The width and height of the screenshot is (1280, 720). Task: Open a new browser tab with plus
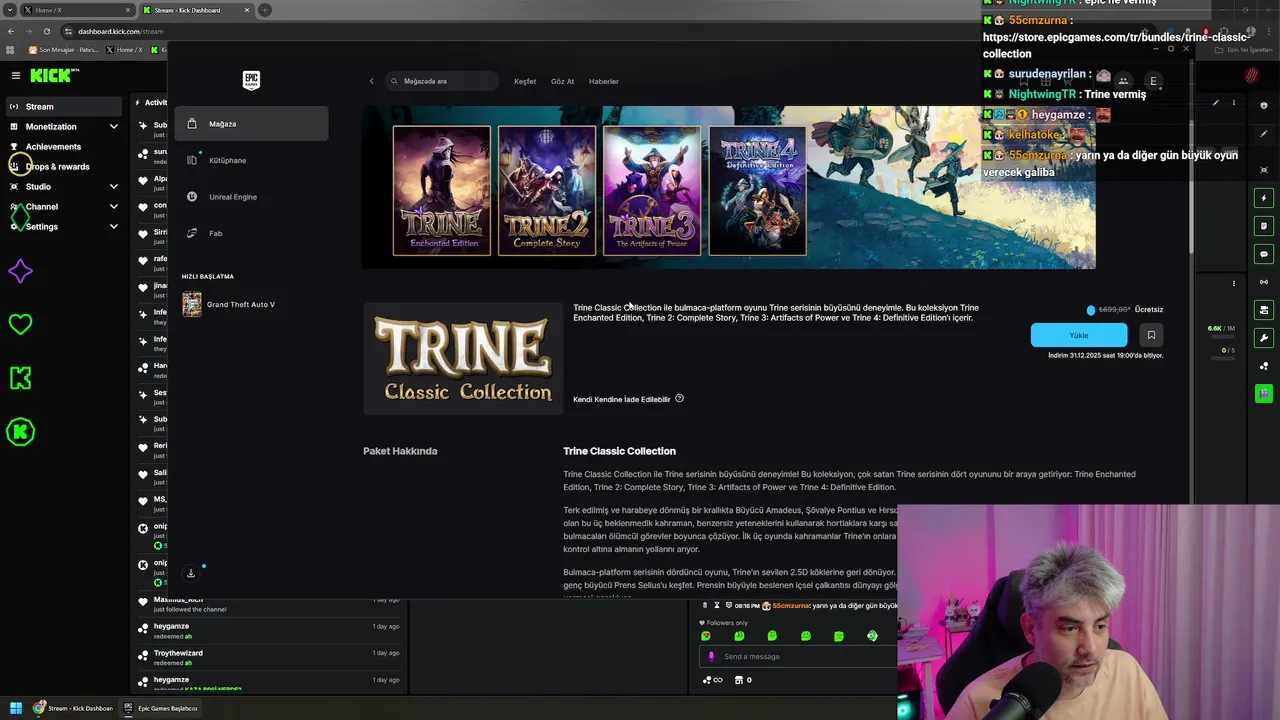[x=265, y=10]
